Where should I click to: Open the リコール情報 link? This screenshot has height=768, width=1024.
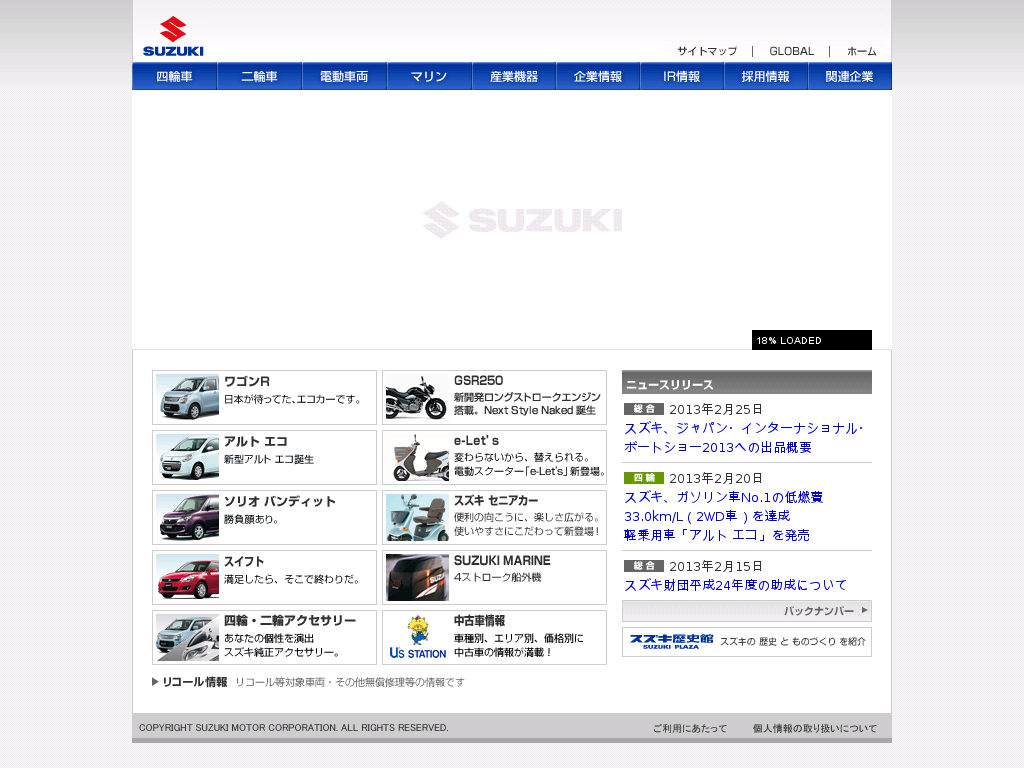[195, 682]
